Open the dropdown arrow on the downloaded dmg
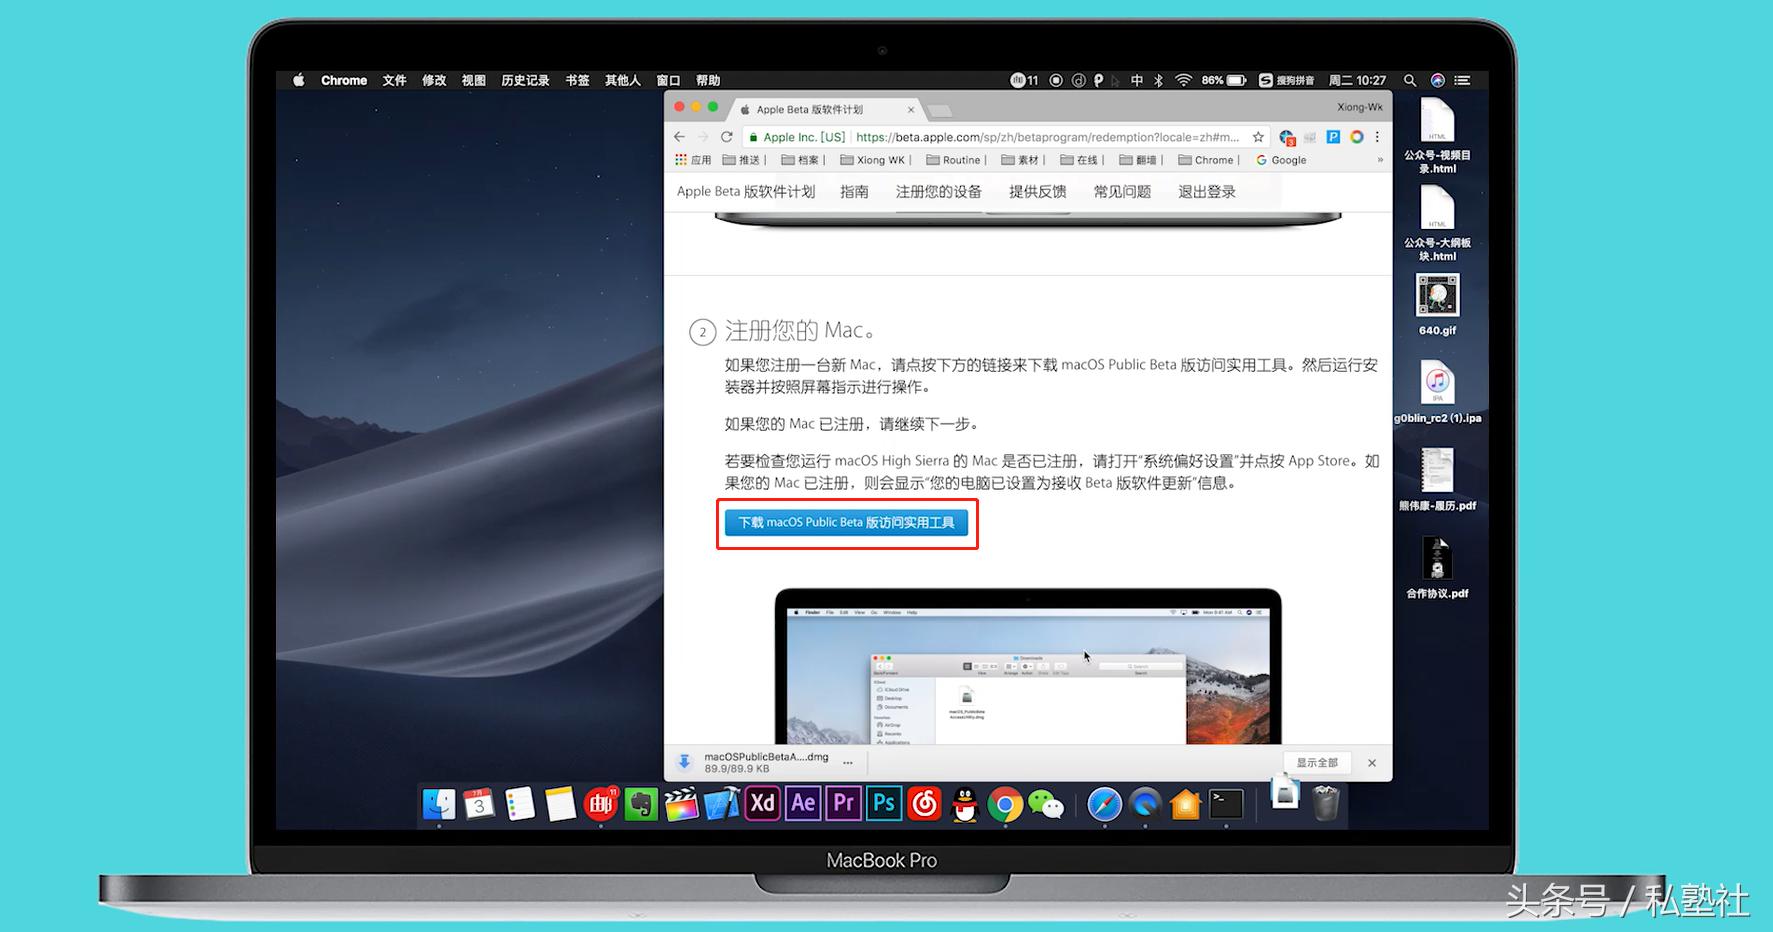Viewport: 1773px width, 932px height. coord(846,762)
